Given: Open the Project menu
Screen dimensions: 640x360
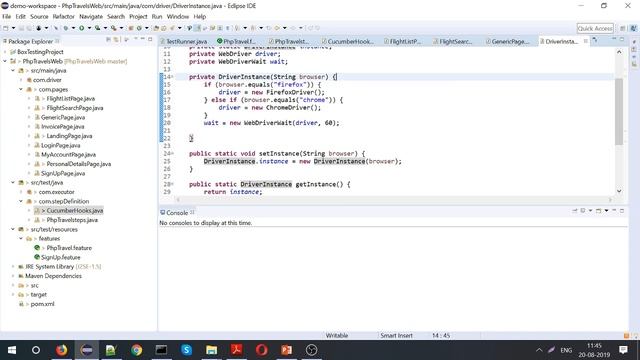Looking at the screenshot, I should click(138, 17).
